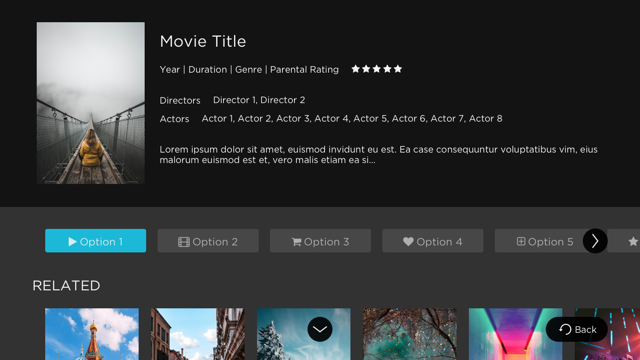This screenshot has height=360, width=640.
Task: Click the circular arrow icon beside Back
Action: coord(565,329)
